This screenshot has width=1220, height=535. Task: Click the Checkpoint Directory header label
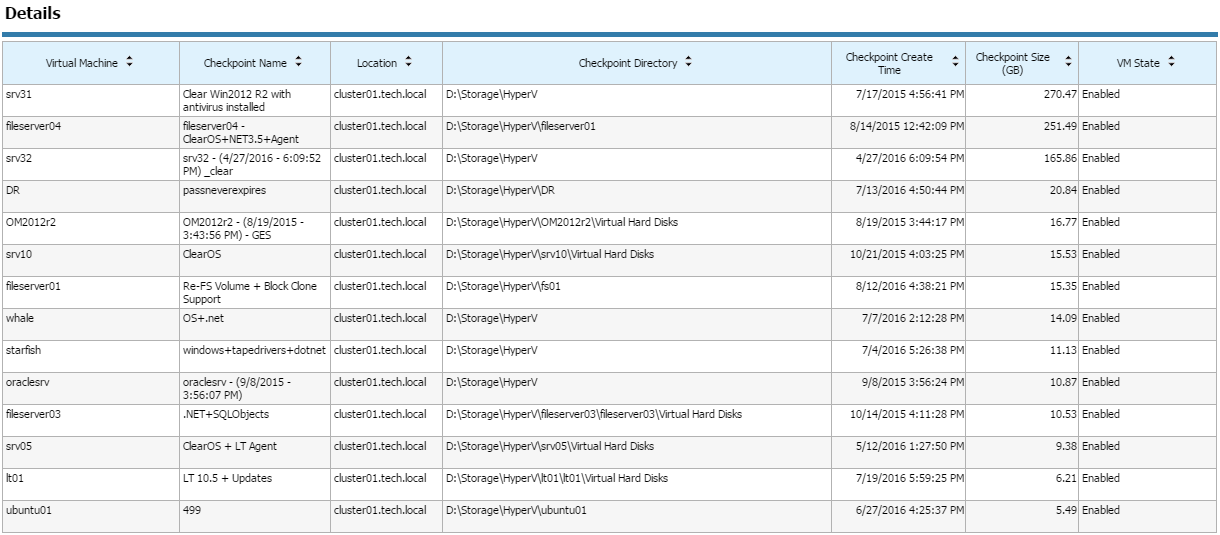click(x=628, y=63)
